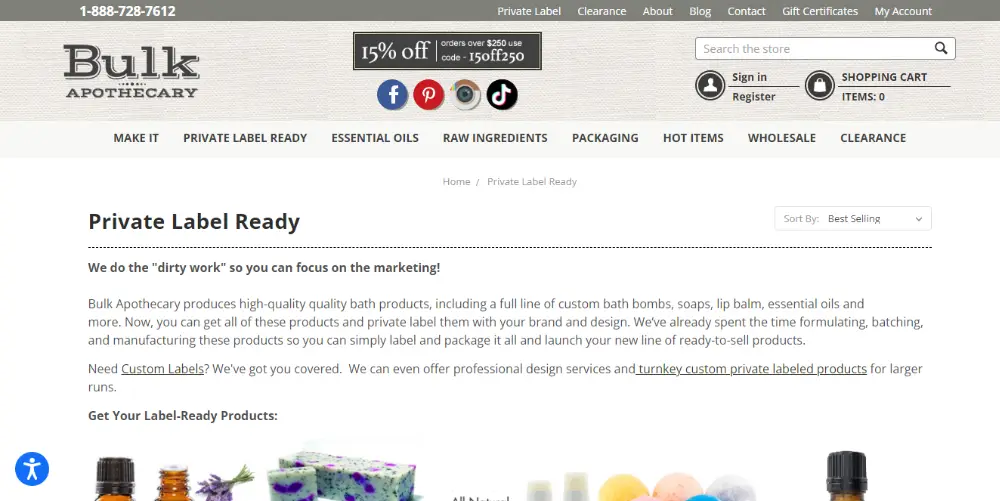Go to Gift Certificates page
This screenshot has height=501, width=1000.
820,11
